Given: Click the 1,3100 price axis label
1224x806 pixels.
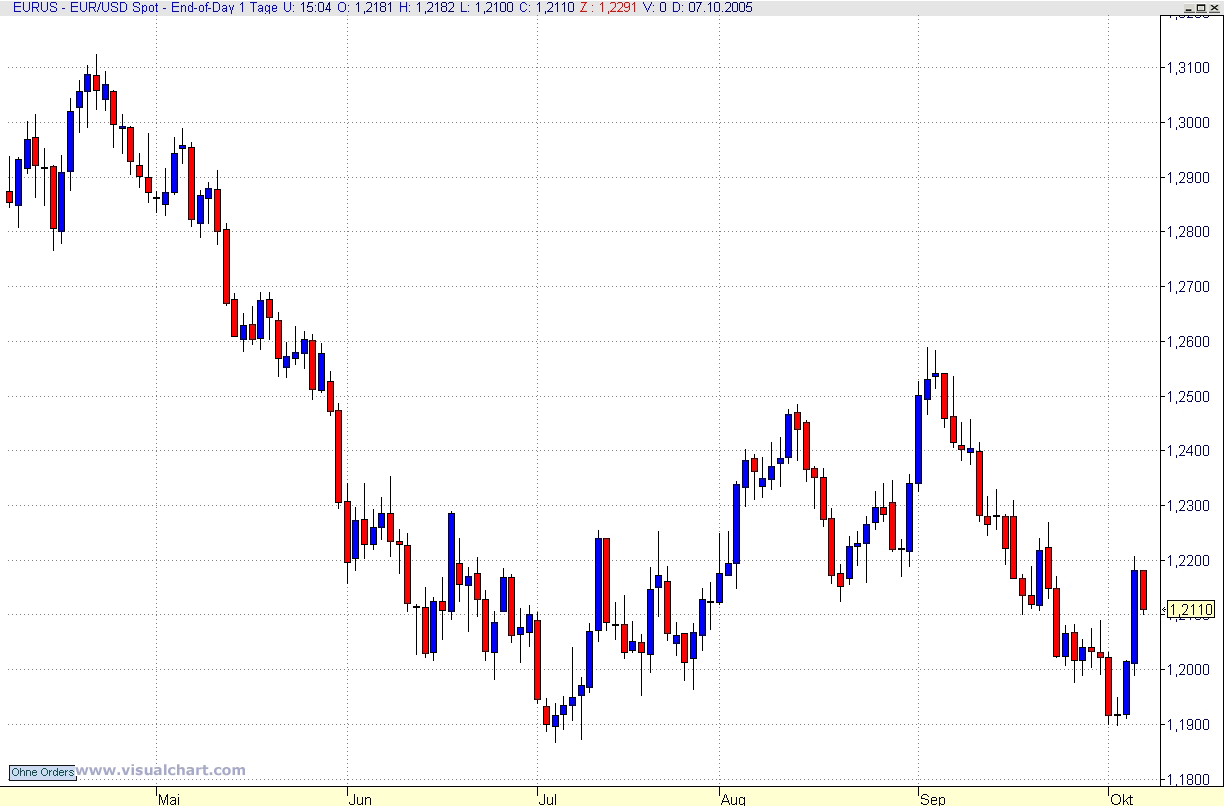Looking at the screenshot, I should (x=1188, y=67).
